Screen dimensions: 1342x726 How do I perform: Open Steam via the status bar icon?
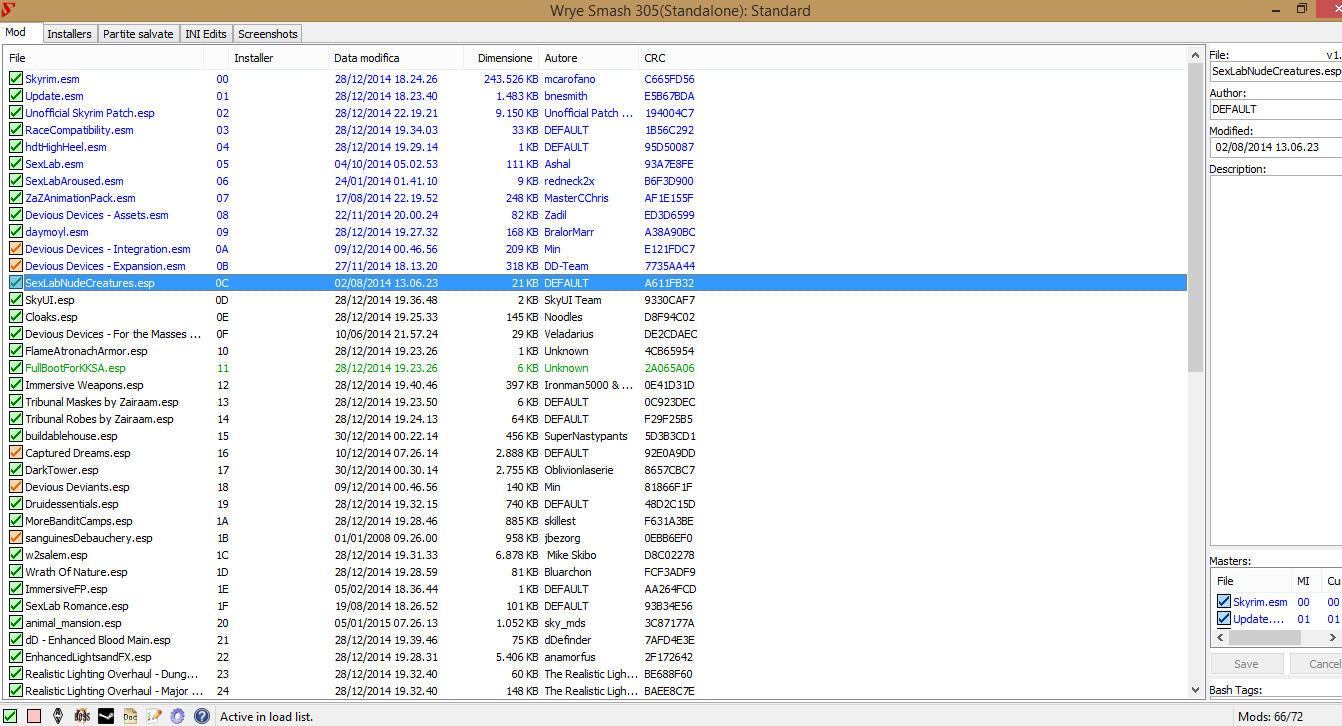(x=106, y=716)
